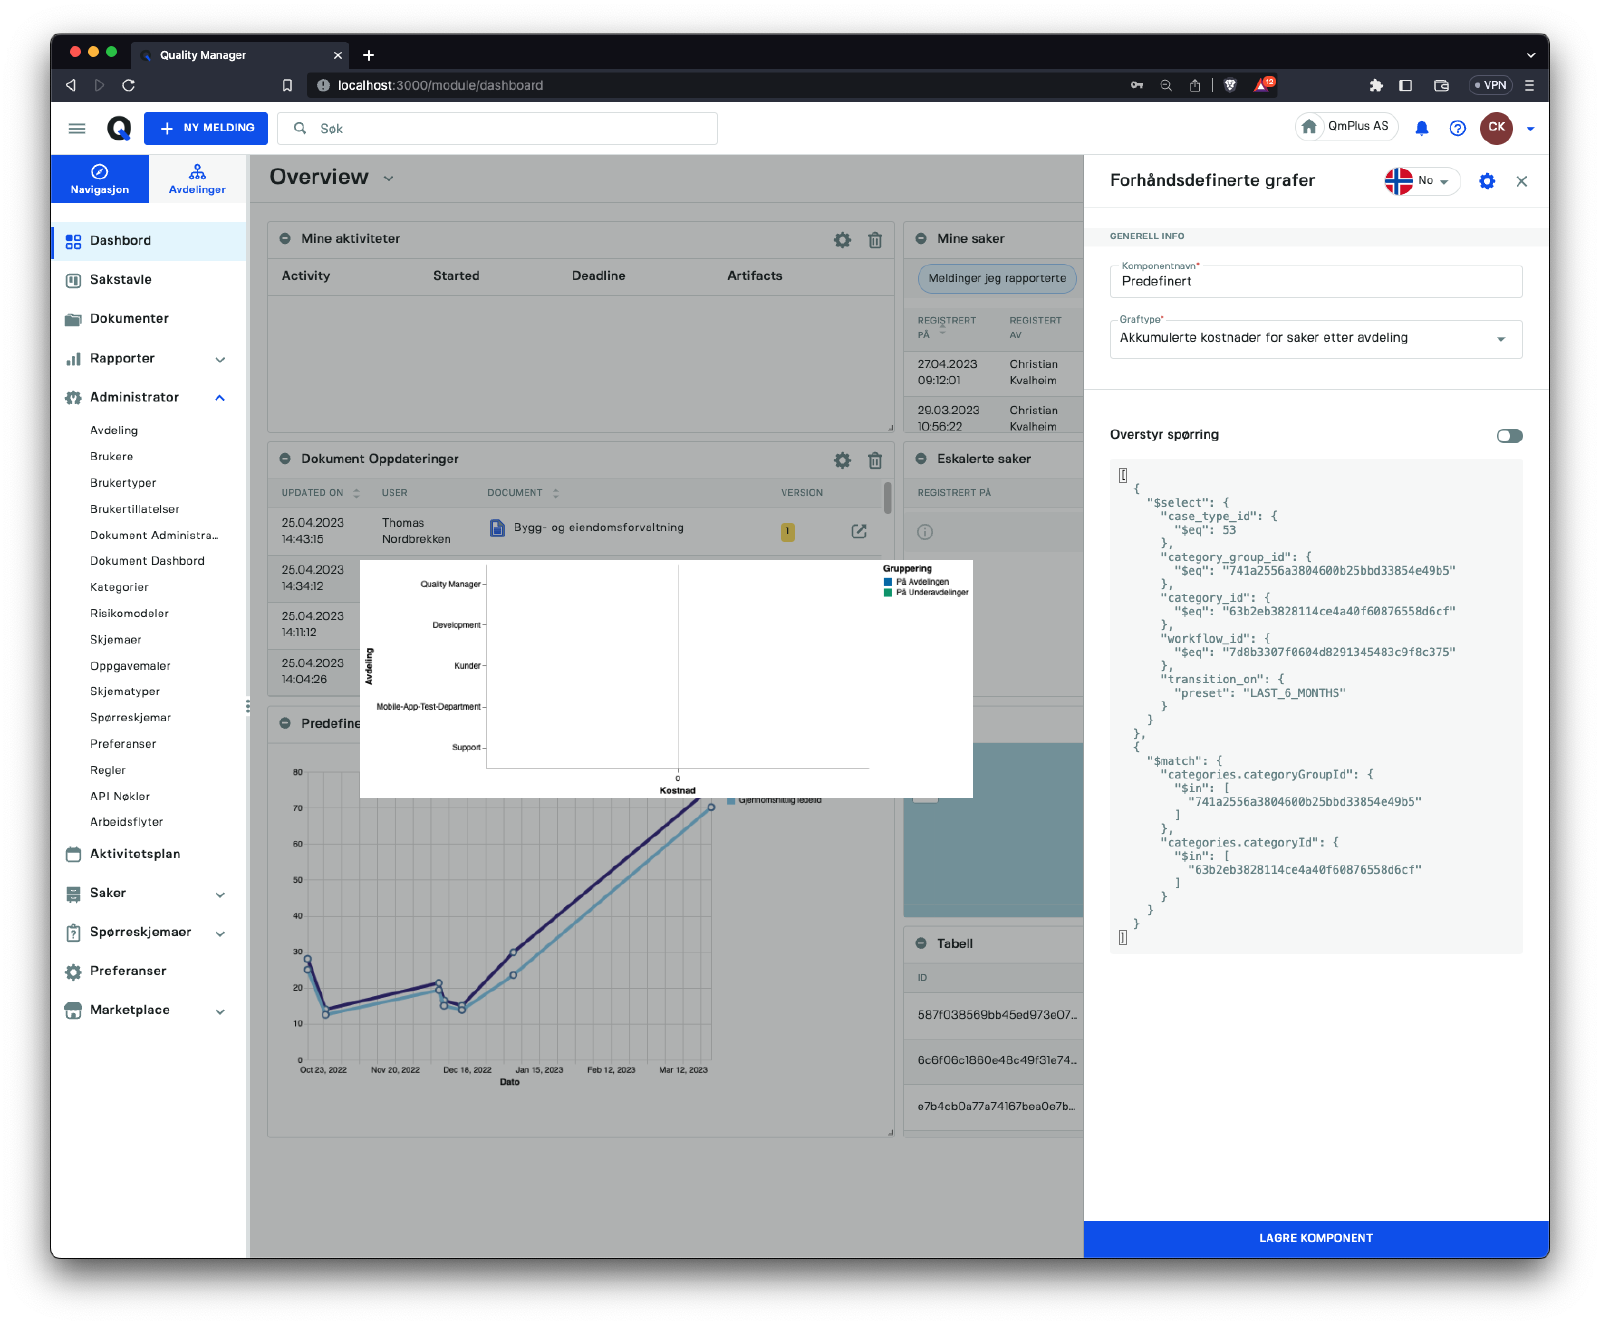Click the hamburger menu icon
1600x1325 pixels.
(77, 128)
